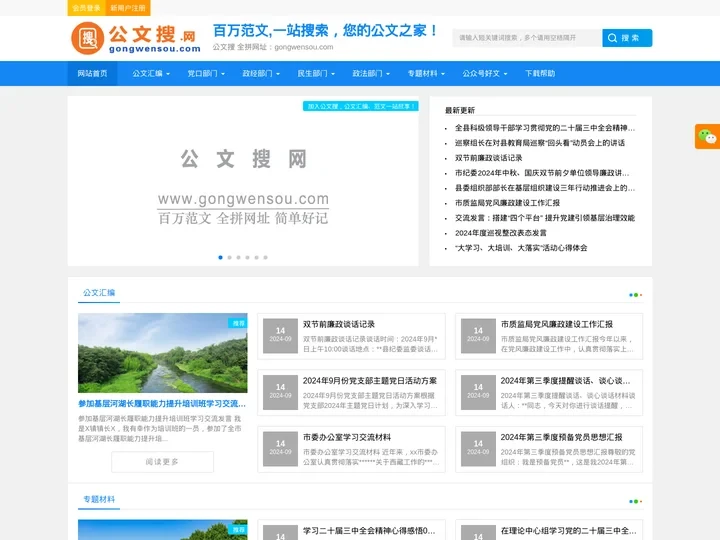Click date badge on 市质监局党风廉政 card
Image resolution: width=720 pixels, height=540 pixels.
(478, 336)
